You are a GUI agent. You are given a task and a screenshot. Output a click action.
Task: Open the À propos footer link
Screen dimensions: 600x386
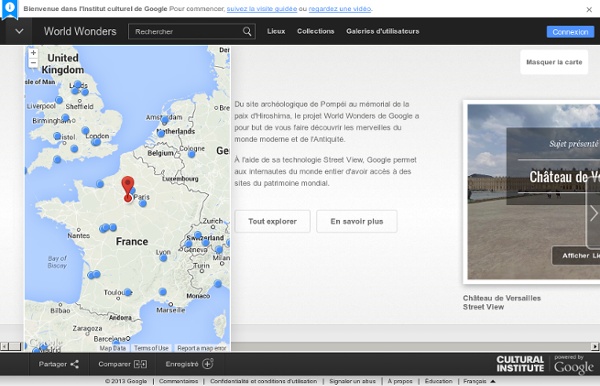click(x=400, y=381)
